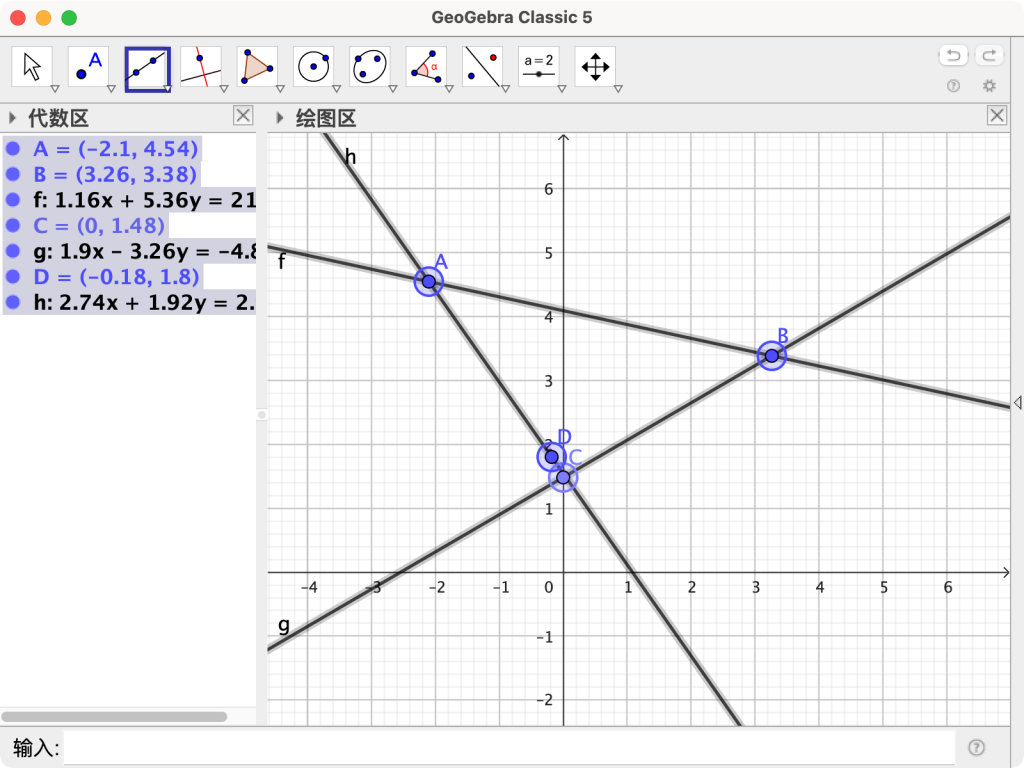Screen dimensions: 1024x768
Task: Select the New Point tool
Action: coord(89,67)
